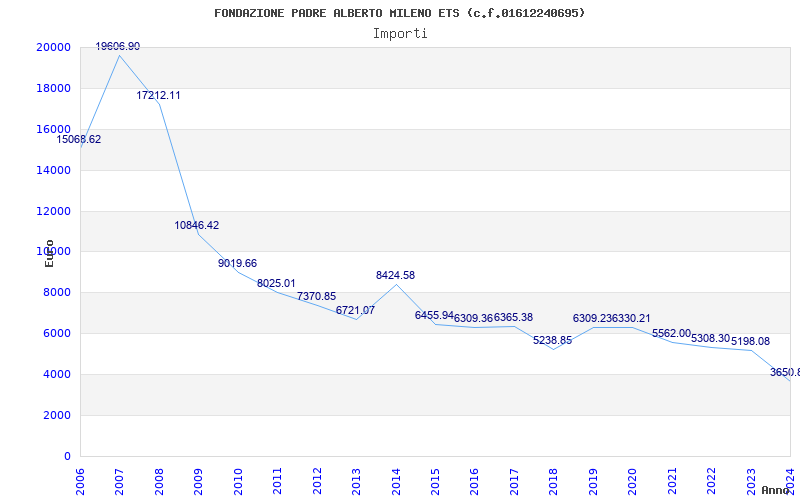Select the 2021 x-axis year label
800x500 pixels.
click(672, 481)
